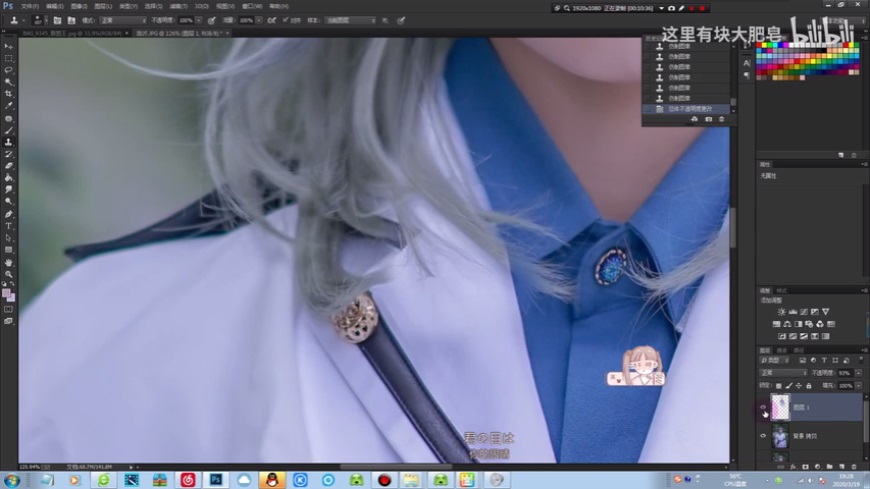Open the blend Mode dropdown in options bar
Viewport: 870px width, 489px height.
123,21
